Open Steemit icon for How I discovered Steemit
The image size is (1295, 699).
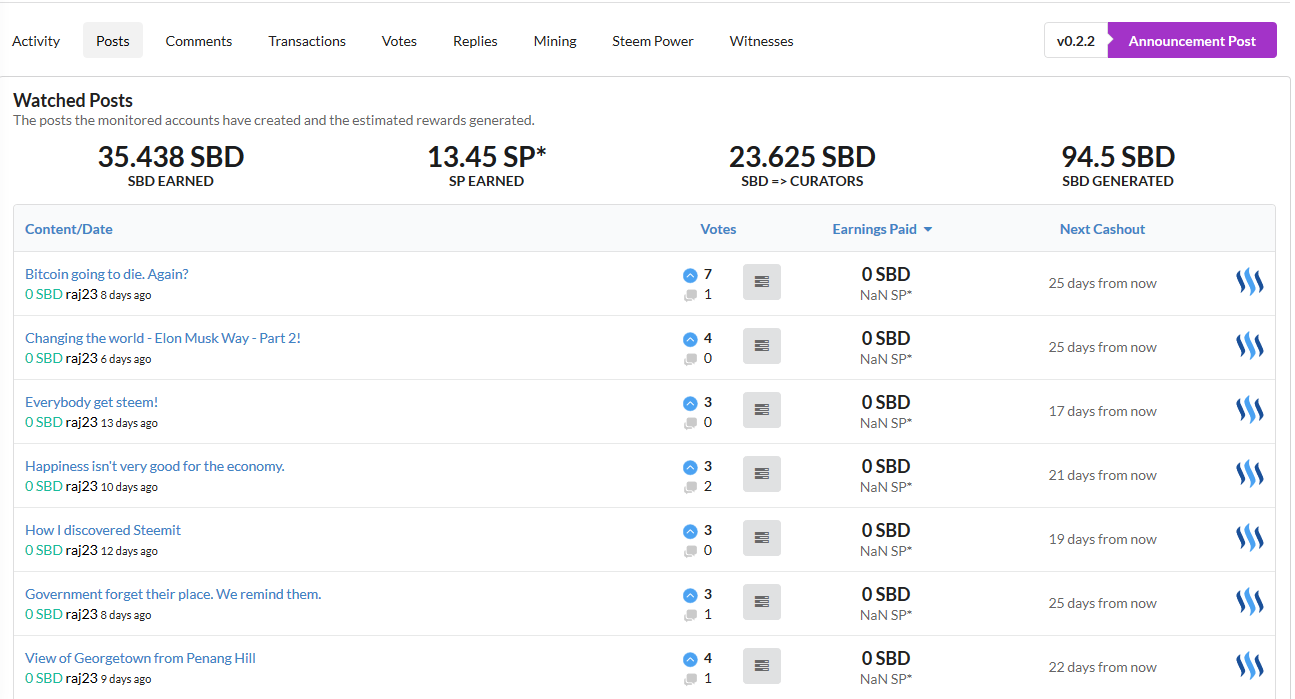(1249, 538)
